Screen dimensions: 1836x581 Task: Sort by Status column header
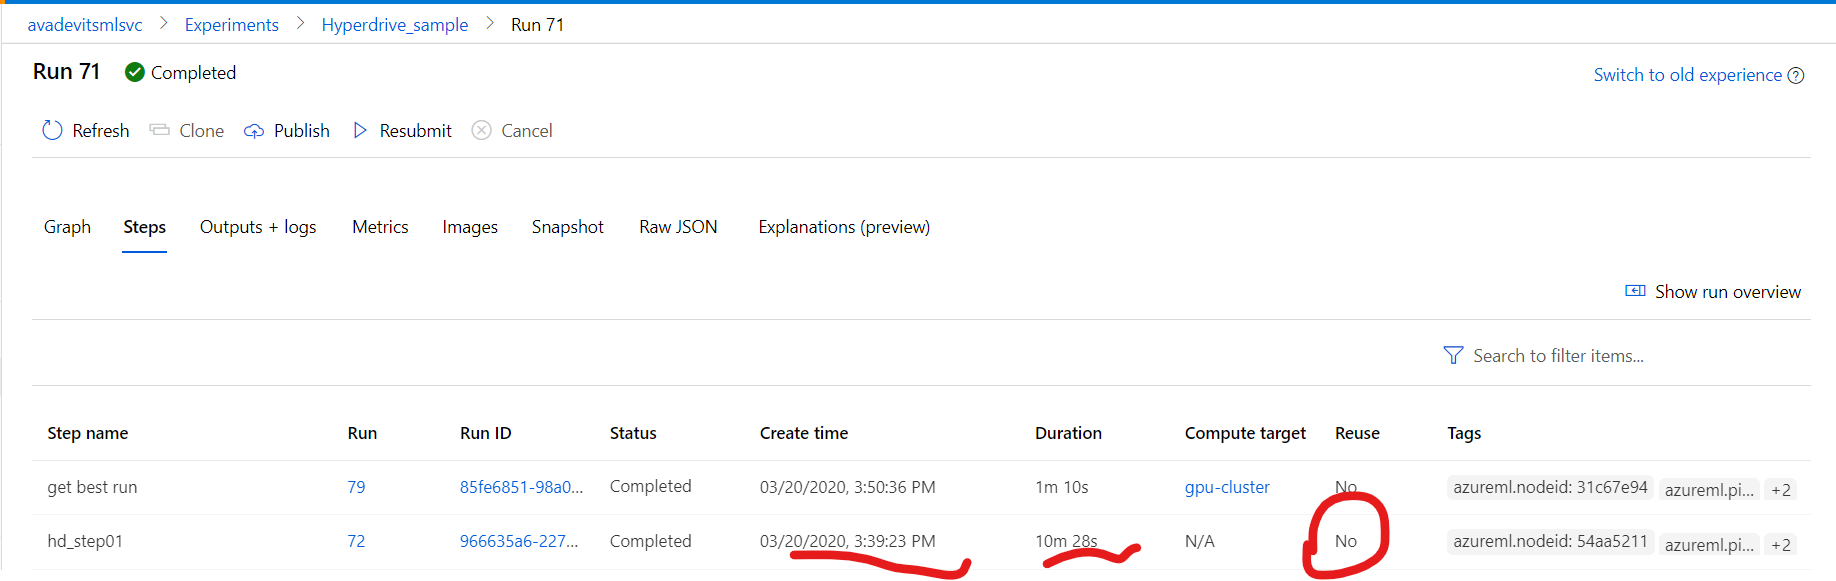(633, 433)
